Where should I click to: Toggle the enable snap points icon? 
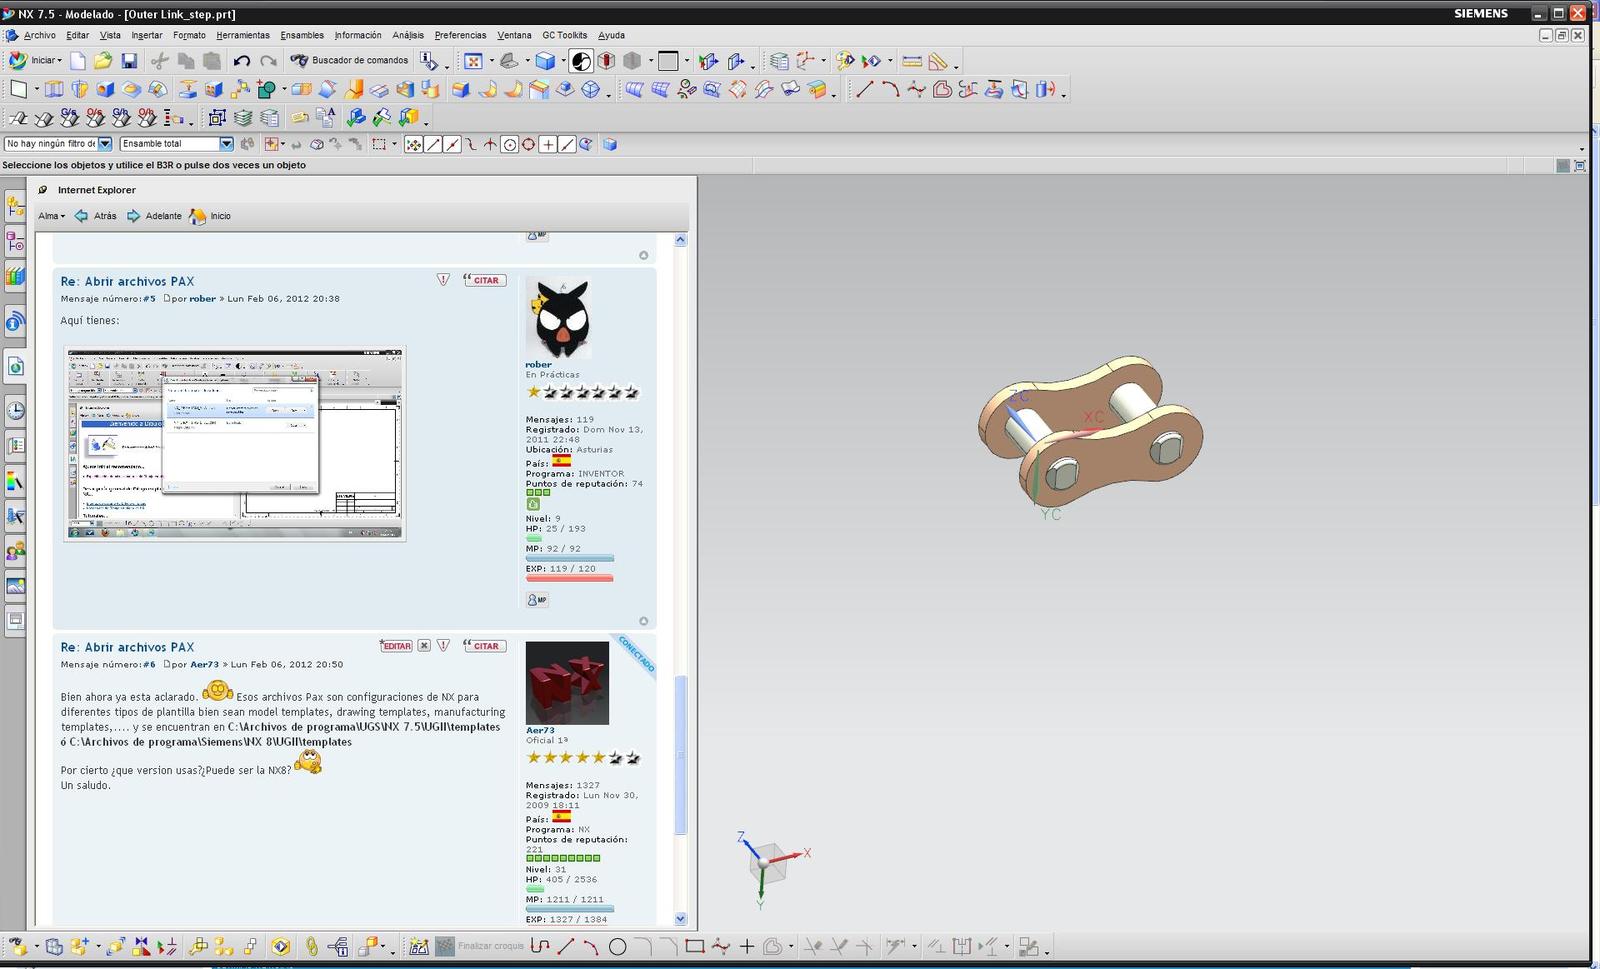click(413, 144)
